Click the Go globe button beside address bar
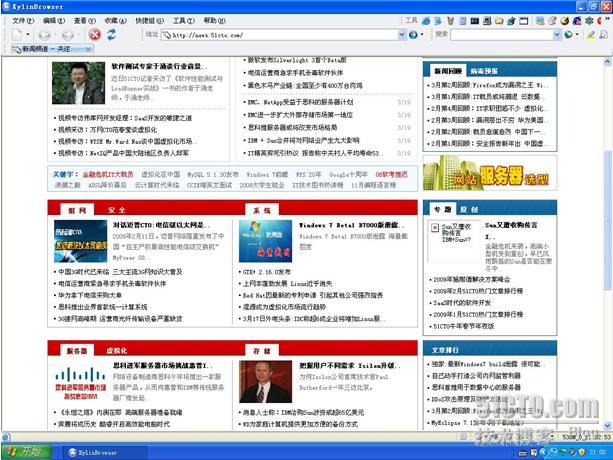This screenshot has width=613, height=460. (x=413, y=35)
